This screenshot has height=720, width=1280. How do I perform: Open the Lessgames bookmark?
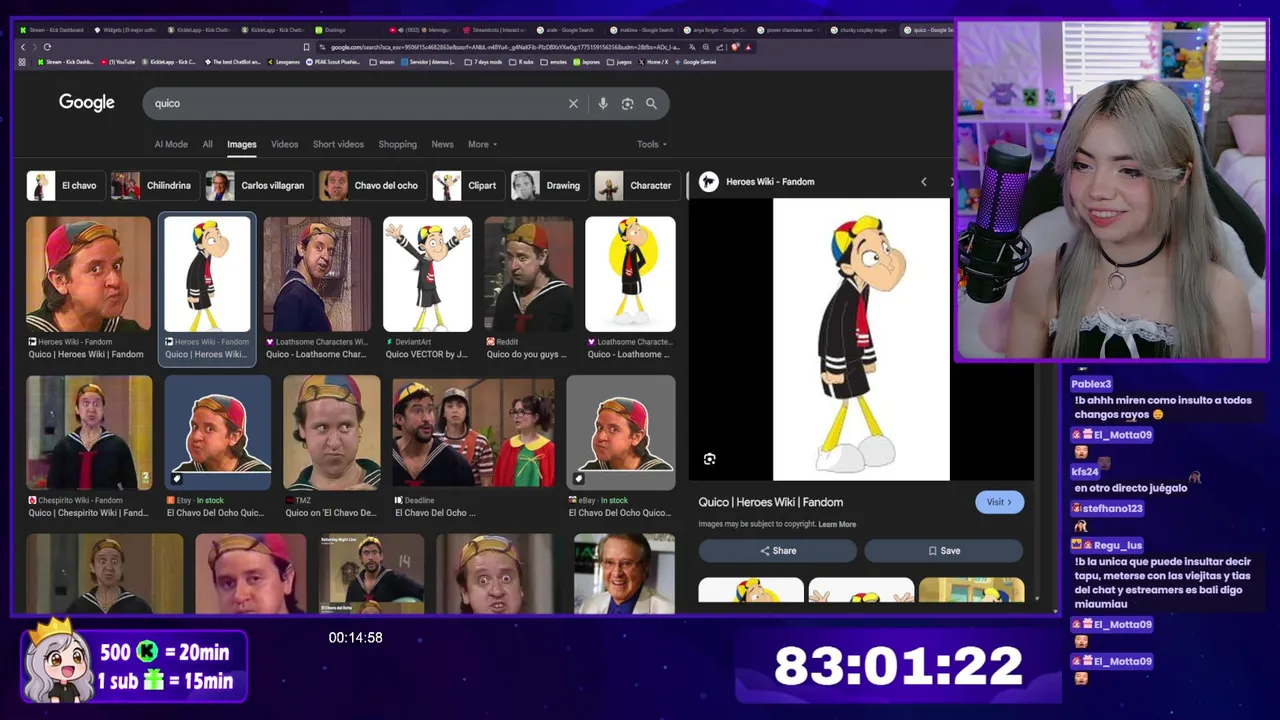(283, 62)
